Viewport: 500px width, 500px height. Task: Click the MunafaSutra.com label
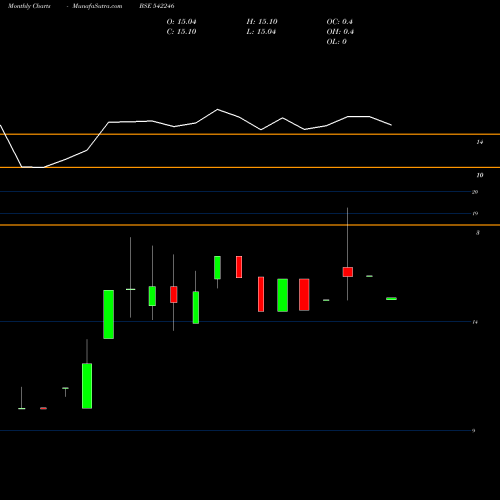(x=97, y=6)
